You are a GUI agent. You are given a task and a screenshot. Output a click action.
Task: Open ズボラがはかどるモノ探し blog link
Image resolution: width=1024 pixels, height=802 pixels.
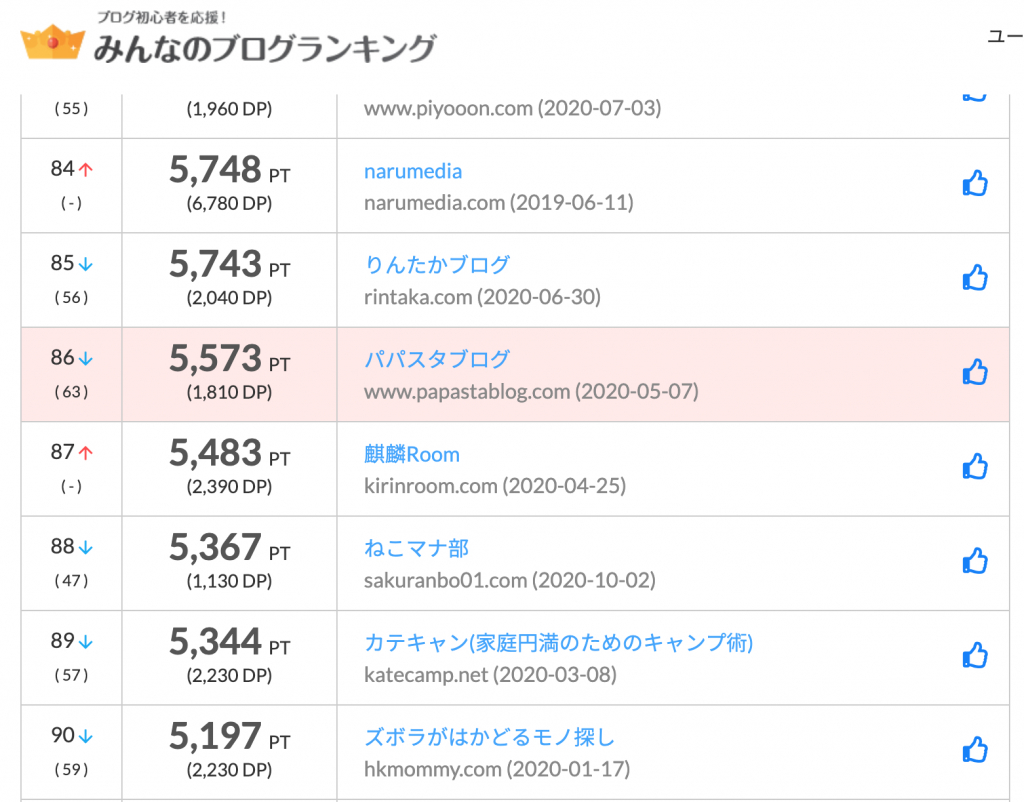pyautogui.click(x=489, y=738)
